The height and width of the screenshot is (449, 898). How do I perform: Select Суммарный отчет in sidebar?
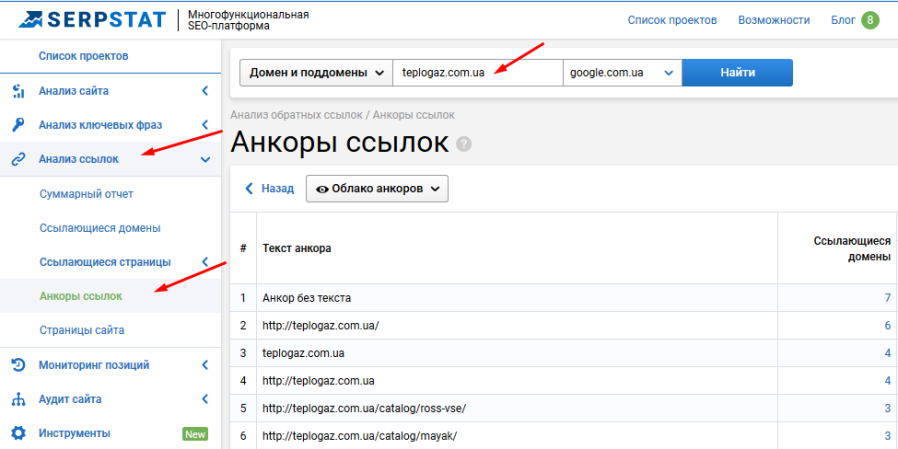pyautogui.click(x=86, y=194)
